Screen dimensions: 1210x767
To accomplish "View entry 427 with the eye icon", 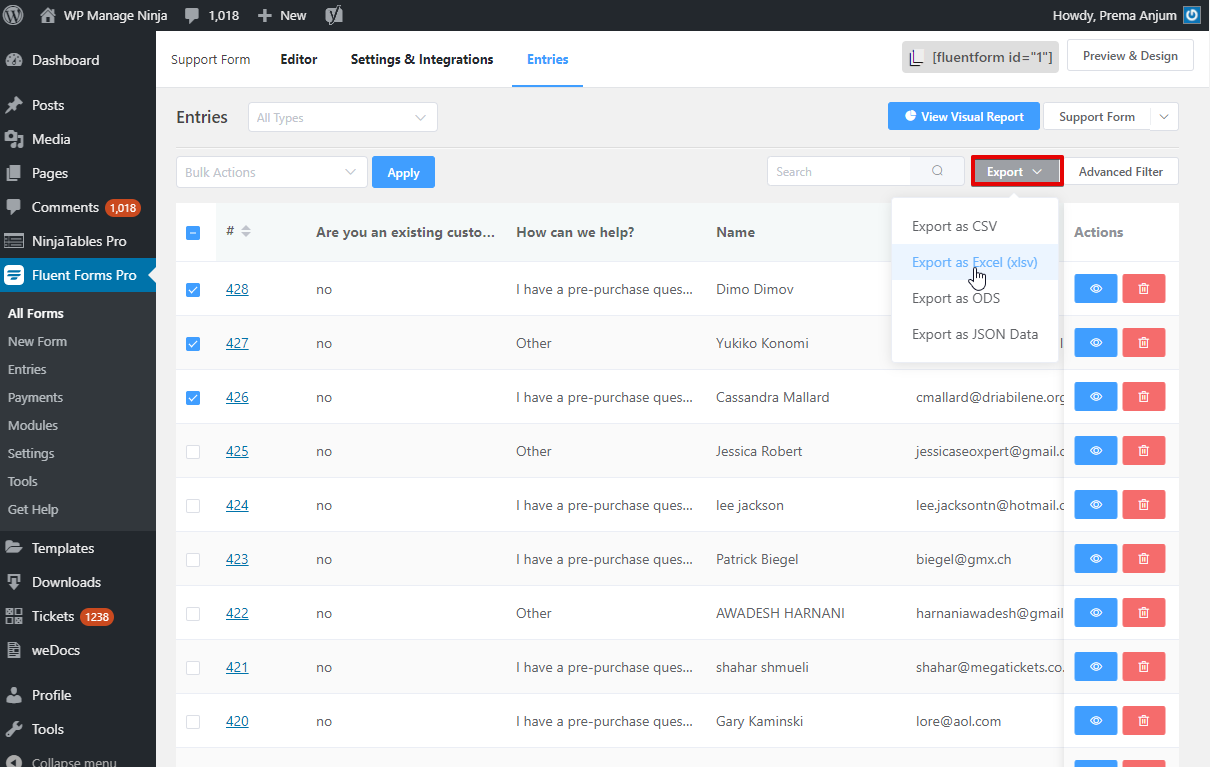I will pyautogui.click(x=1096, y=343).
